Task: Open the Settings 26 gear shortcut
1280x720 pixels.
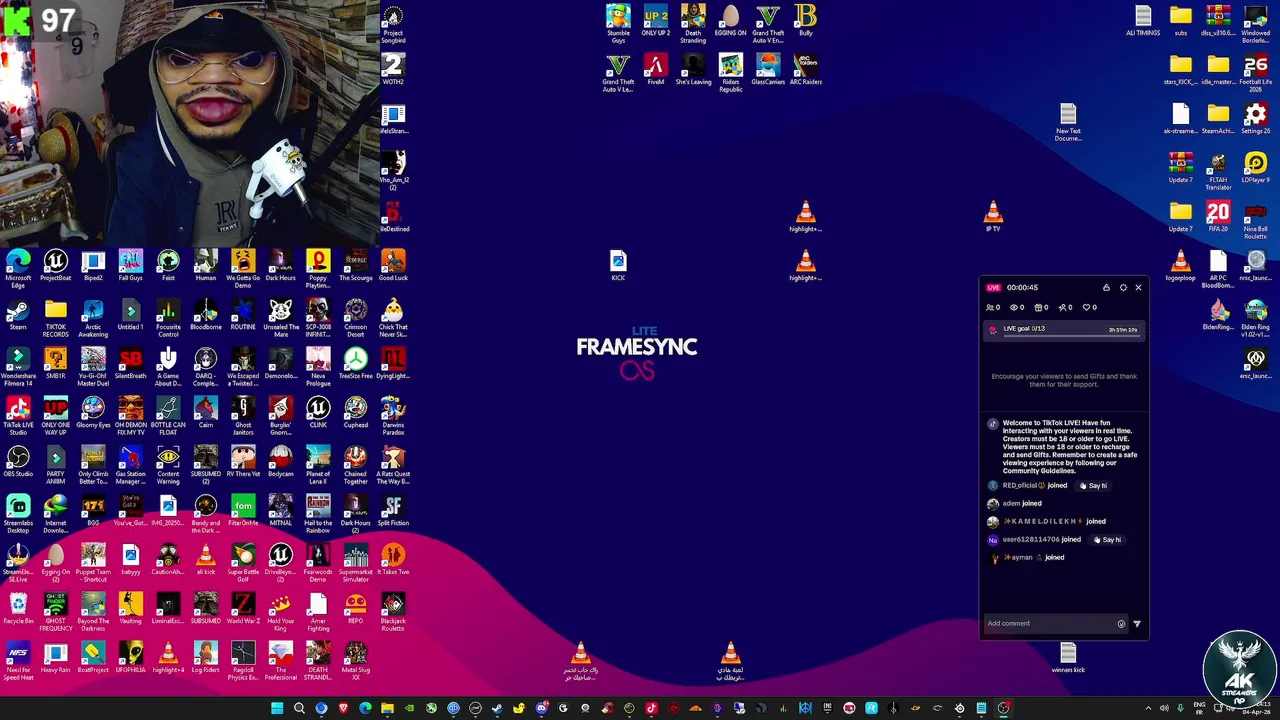Action: tap(1256, 118)
